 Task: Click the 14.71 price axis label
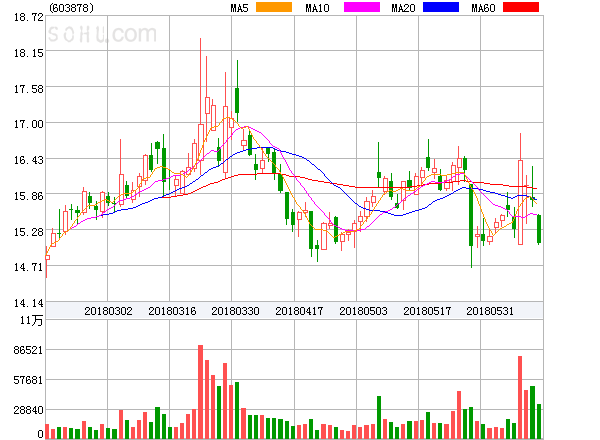[29, 267]
